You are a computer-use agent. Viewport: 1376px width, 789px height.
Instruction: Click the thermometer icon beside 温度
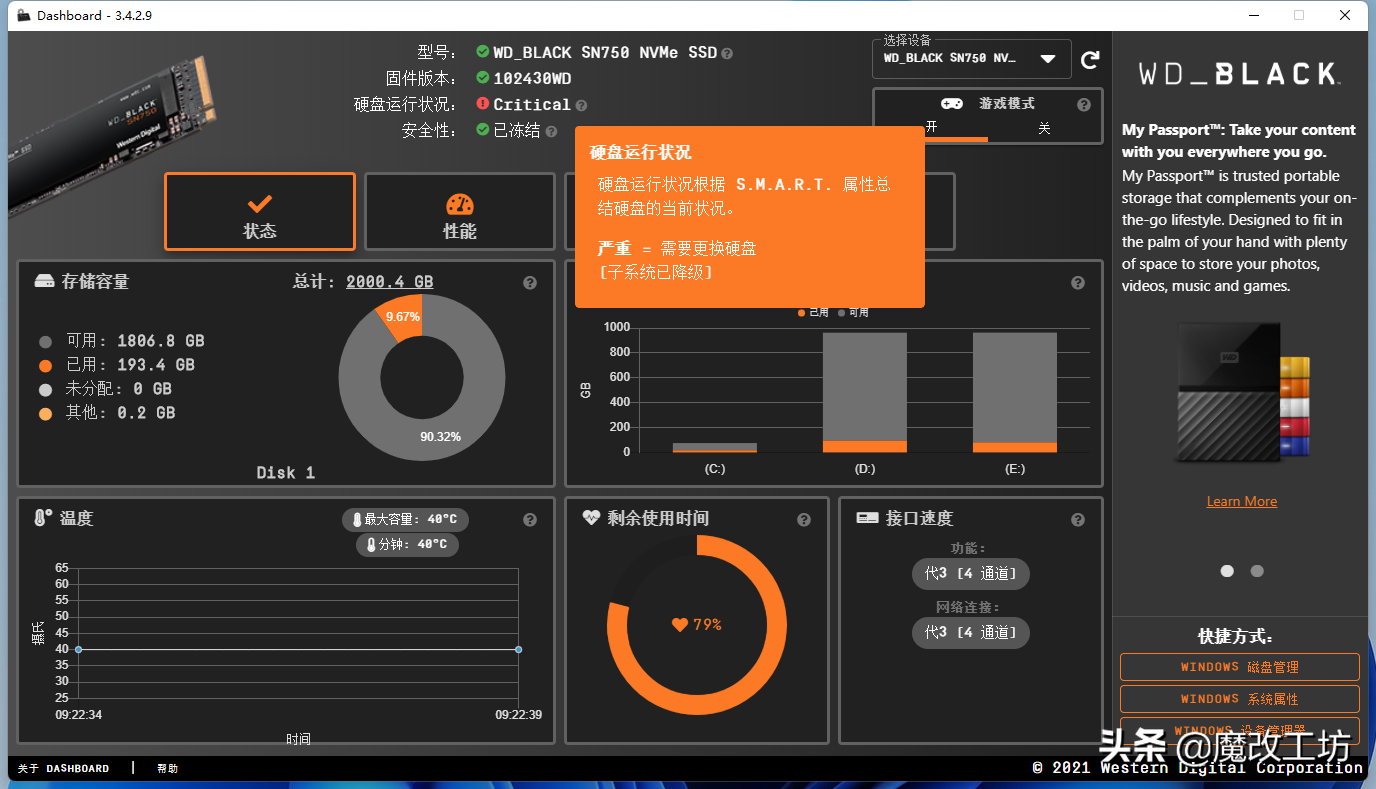pos(43,518)
